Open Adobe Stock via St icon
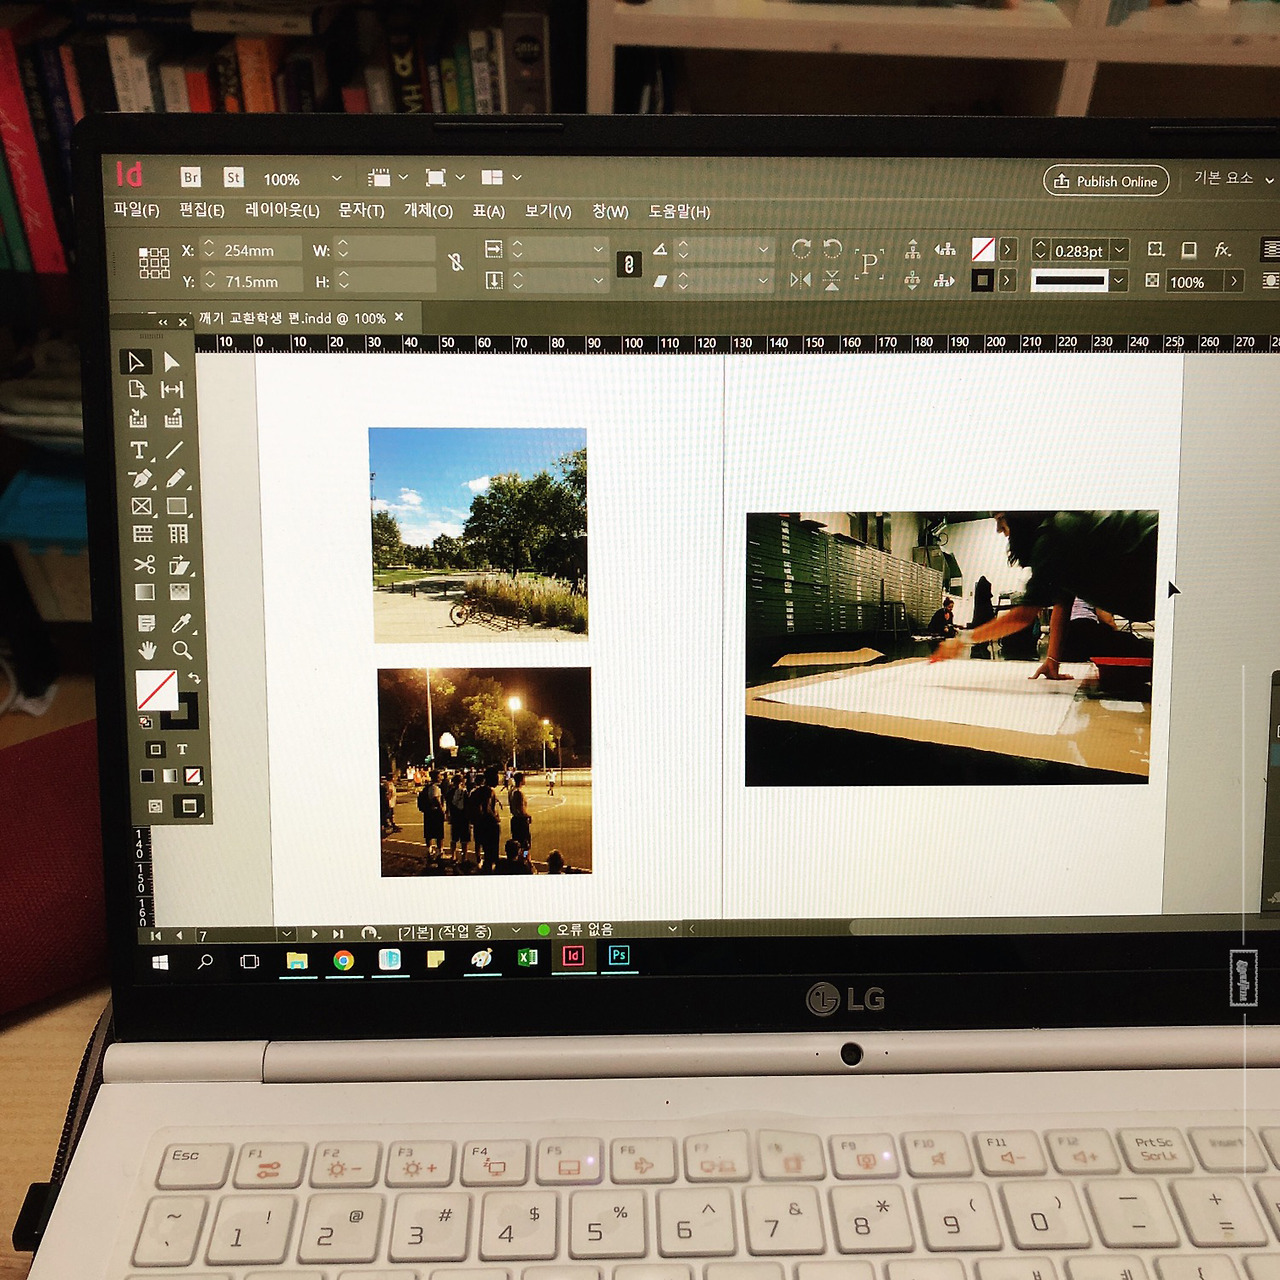Viewport: 1280px width, 1280px height. tap(233, 177)
